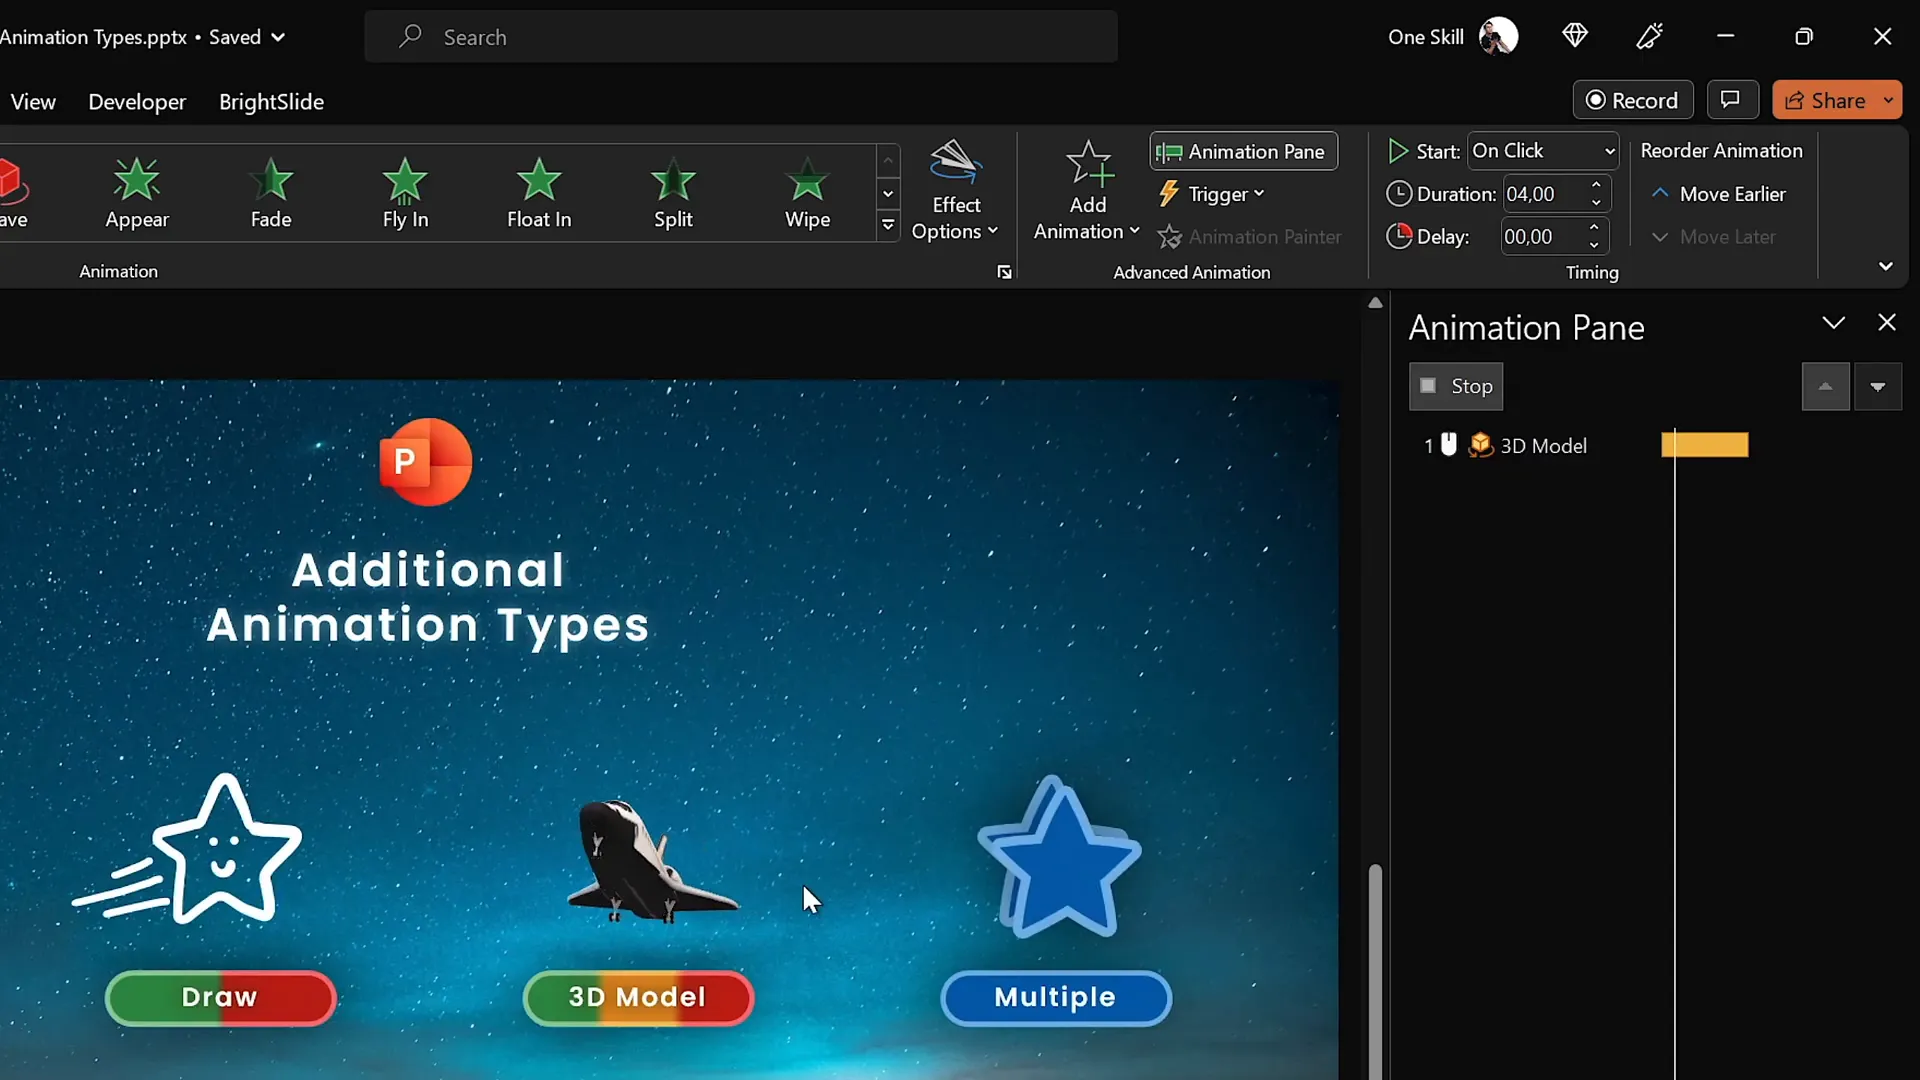Stop the animation preview playback
Viewport: 1920px width, 1080px height.
coord(1456,386)
